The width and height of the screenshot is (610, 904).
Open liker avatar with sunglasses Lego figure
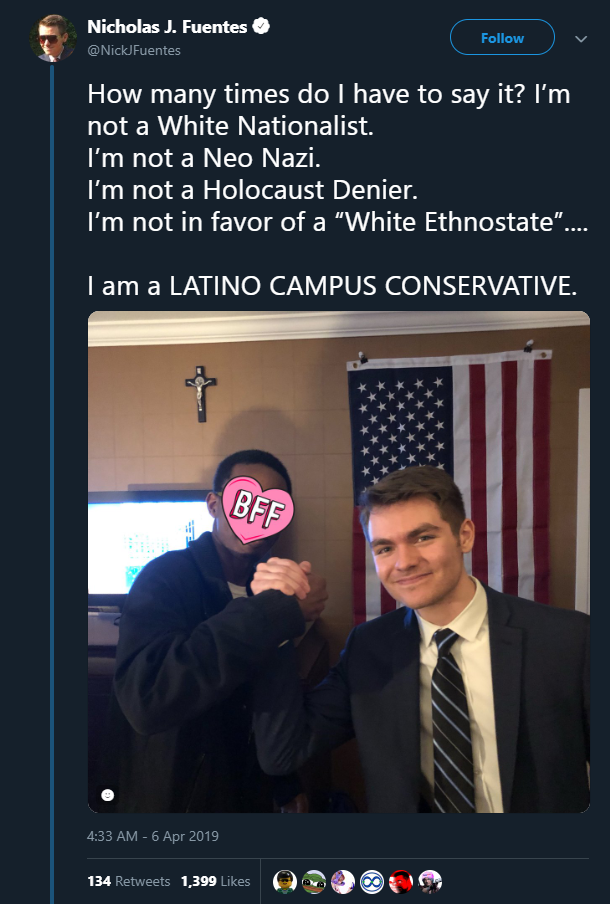tap(284, 882)
